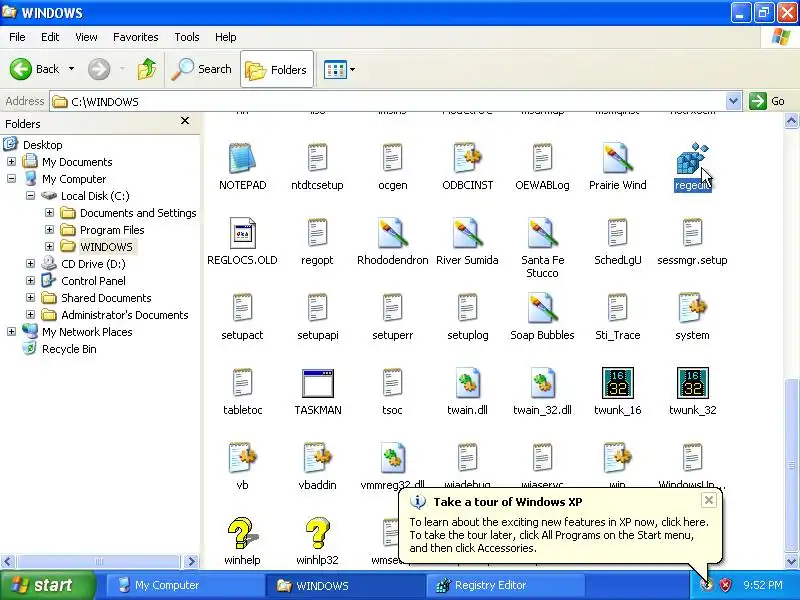The image size is (800, 600).
Task: Expand My Network Places node
Action: click(x=11, y=332)
